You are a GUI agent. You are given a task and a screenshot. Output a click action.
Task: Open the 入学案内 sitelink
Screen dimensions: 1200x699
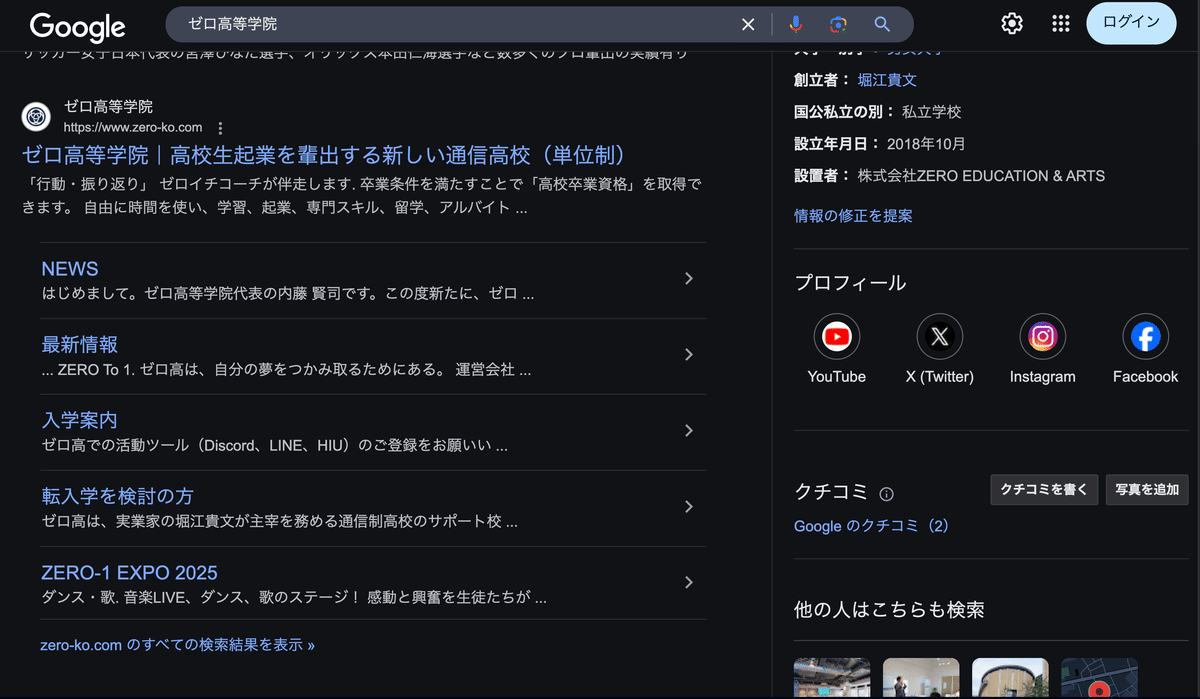pyautogui.click(x=80, y=421)
